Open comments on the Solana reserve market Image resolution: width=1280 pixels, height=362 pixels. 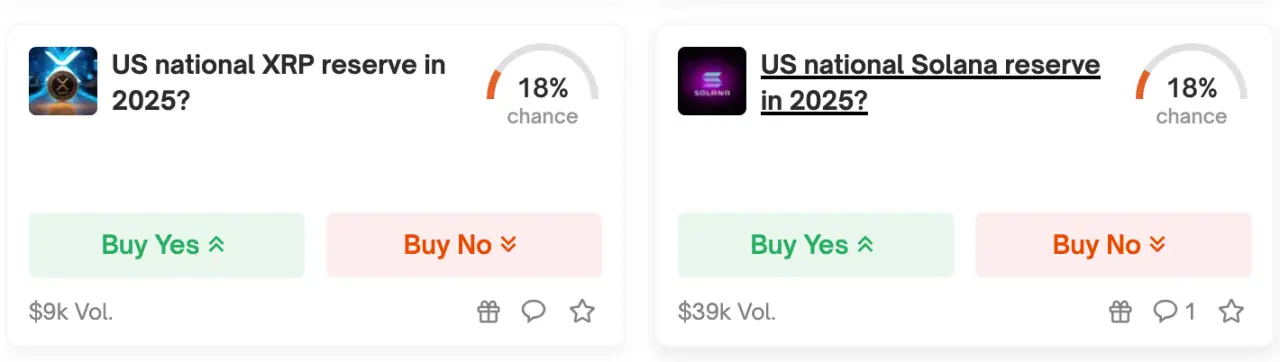1174,312
